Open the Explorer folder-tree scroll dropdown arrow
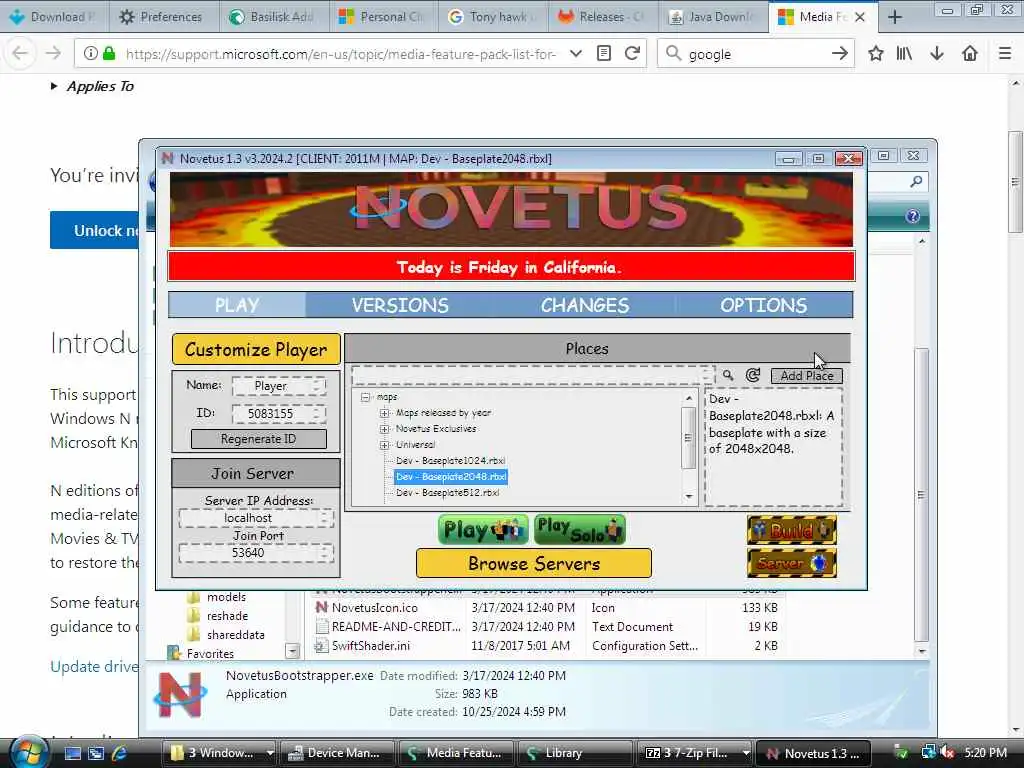Viewport: 1024px width, 768px height. (x=293, y=651)
